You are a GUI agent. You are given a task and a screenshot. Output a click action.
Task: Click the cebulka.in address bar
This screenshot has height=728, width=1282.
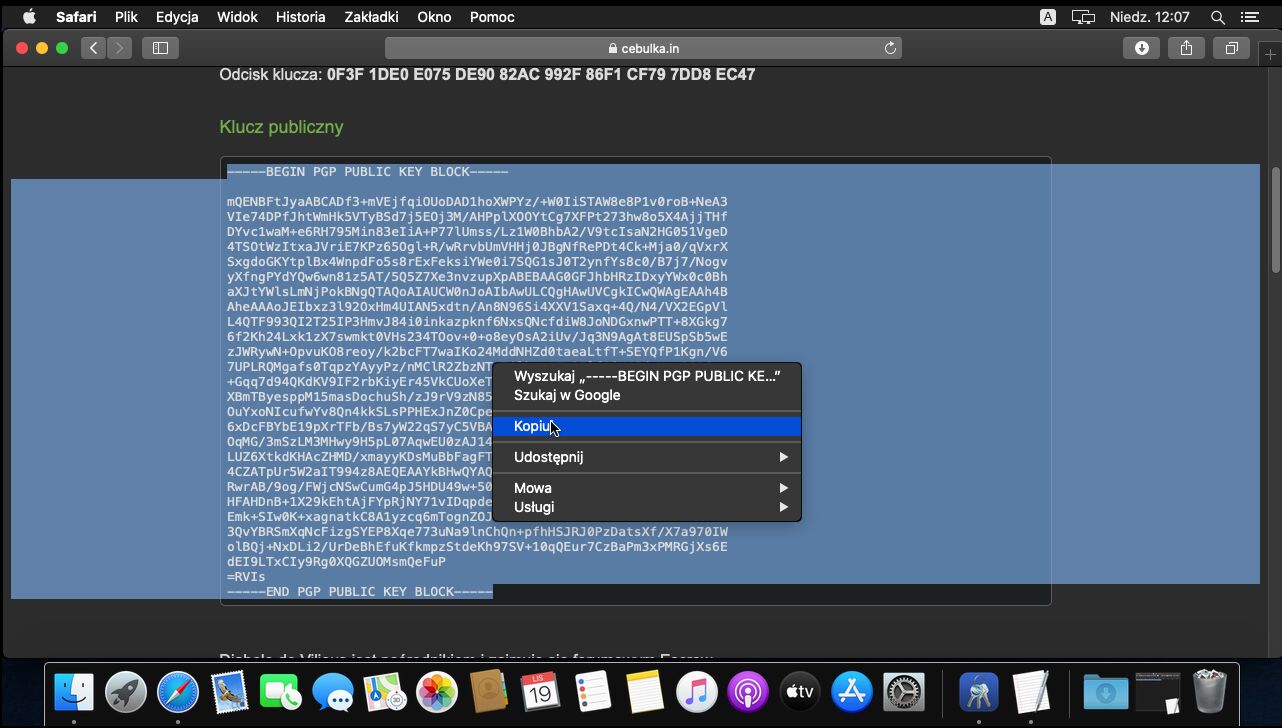pyautogui.click(x=644, y=48)
